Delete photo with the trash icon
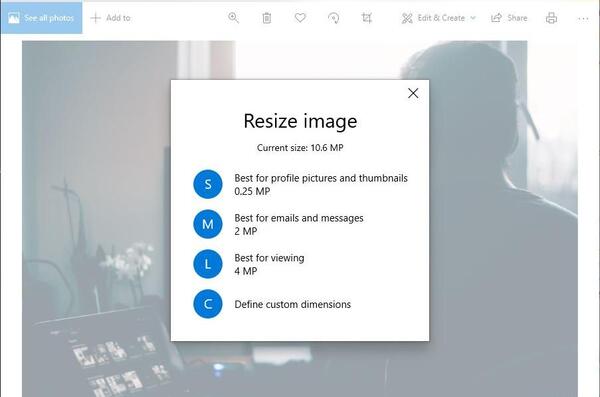600x397 pixels. tap(267, 18)
